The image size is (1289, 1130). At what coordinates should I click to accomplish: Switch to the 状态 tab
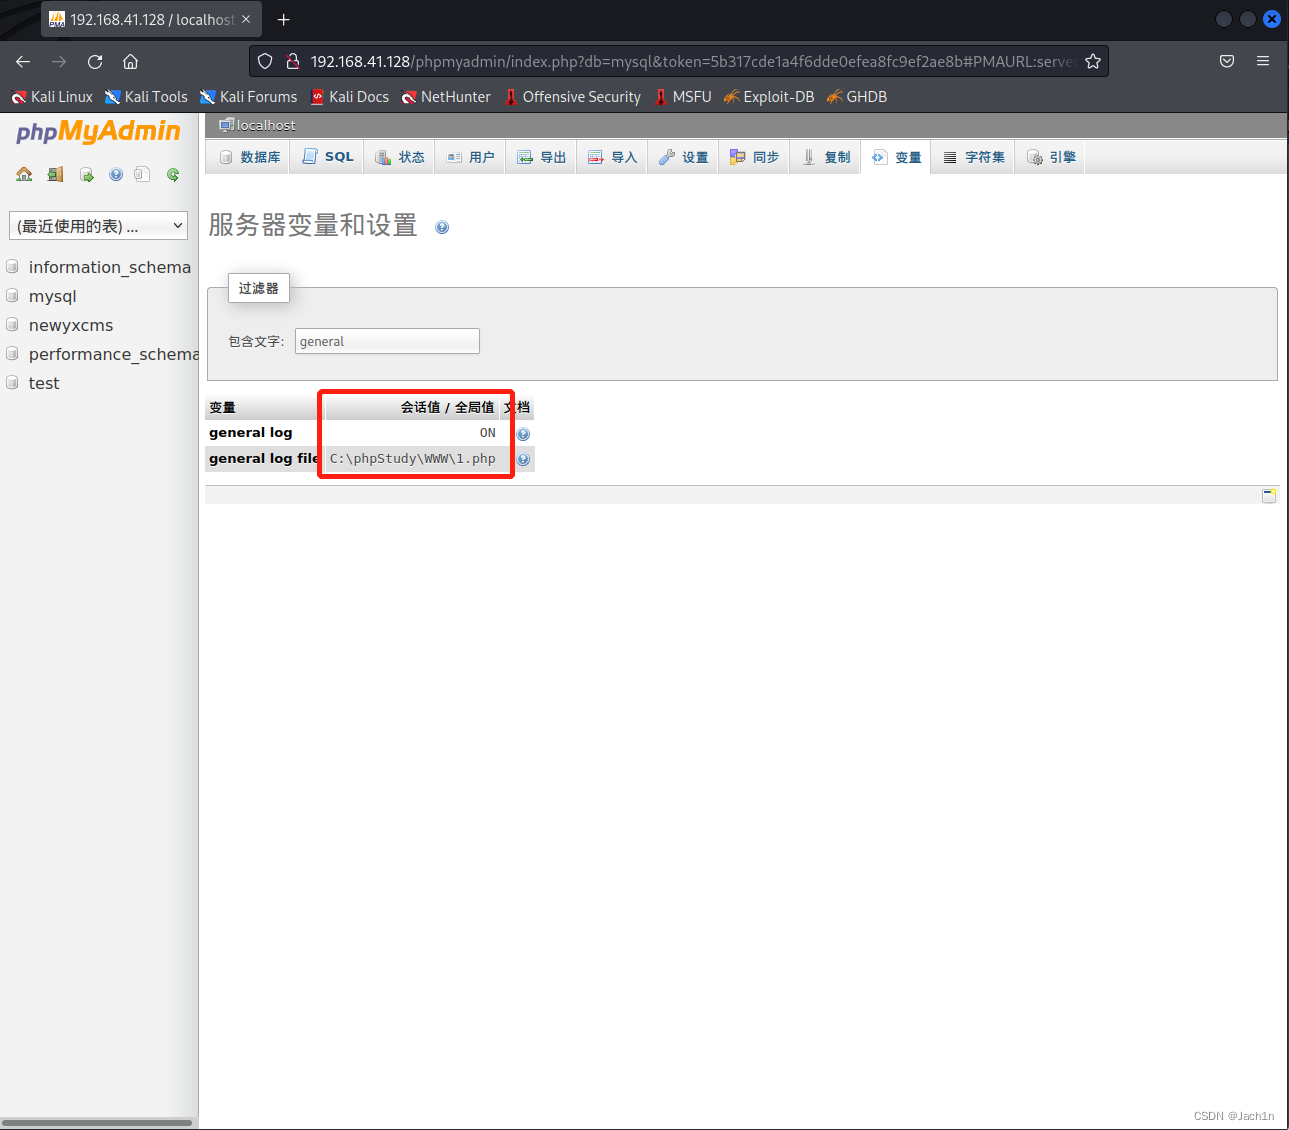point(399,157)
